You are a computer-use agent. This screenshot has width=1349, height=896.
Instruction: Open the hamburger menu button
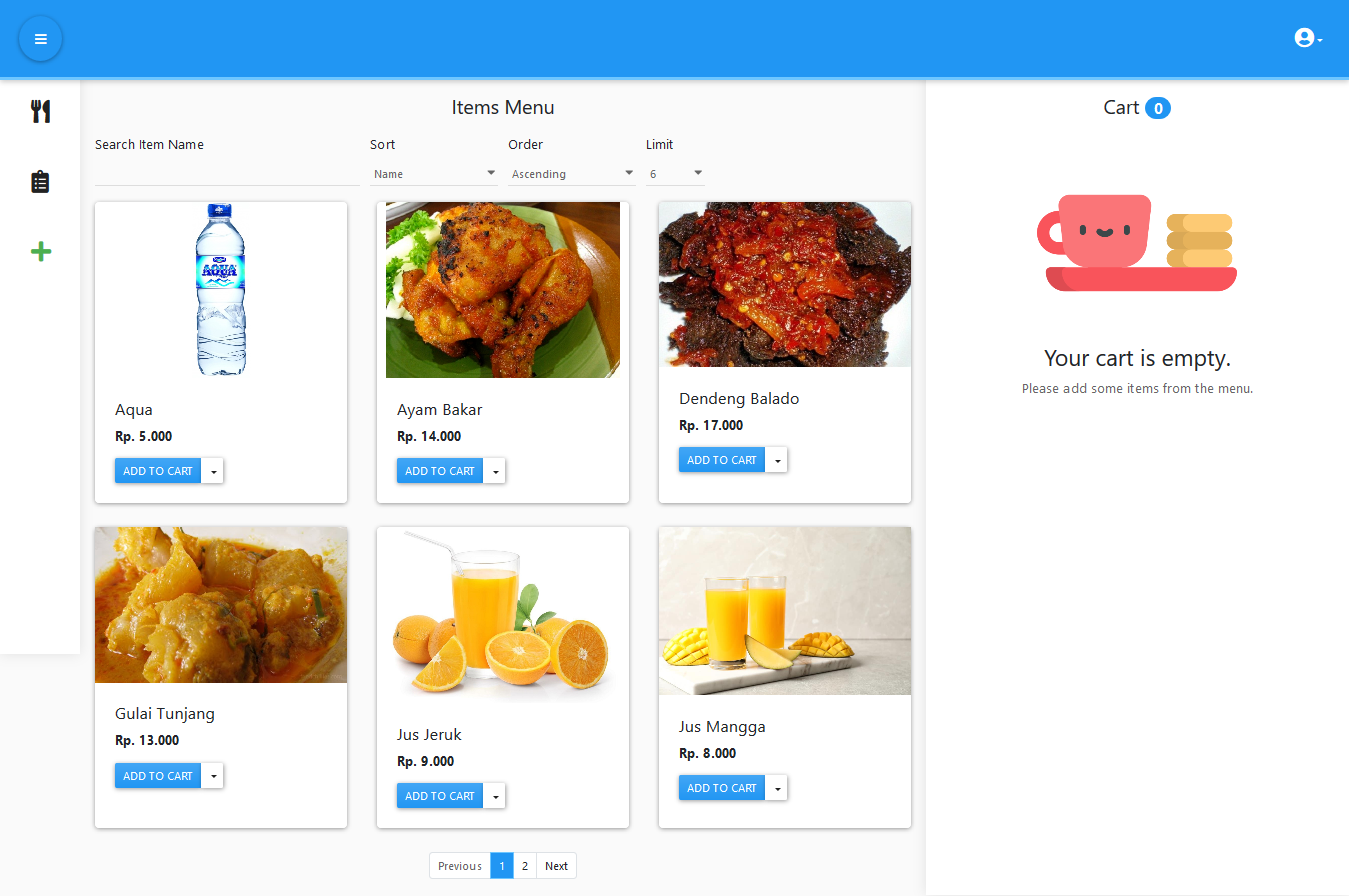[40, 39]
